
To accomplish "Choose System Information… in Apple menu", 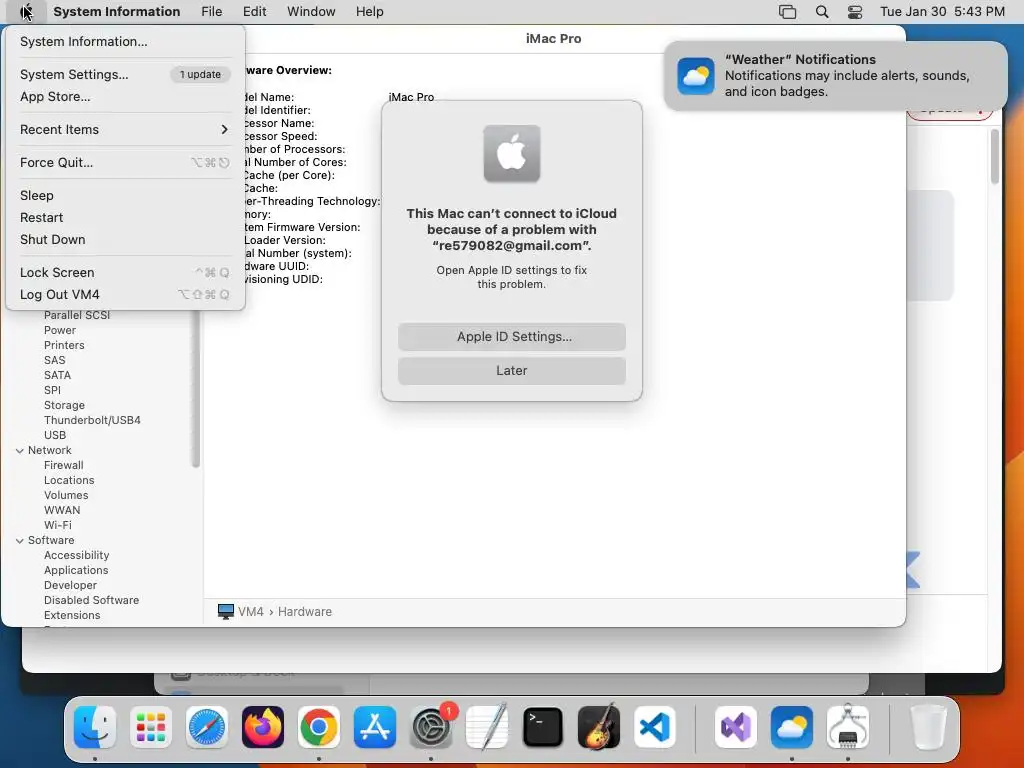I will click(125, 42).
